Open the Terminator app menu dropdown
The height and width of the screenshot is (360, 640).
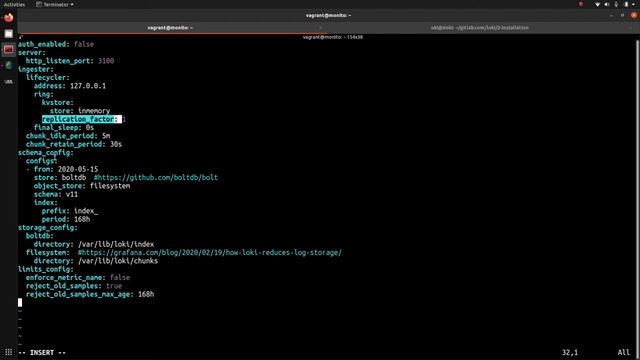[55, 4]
